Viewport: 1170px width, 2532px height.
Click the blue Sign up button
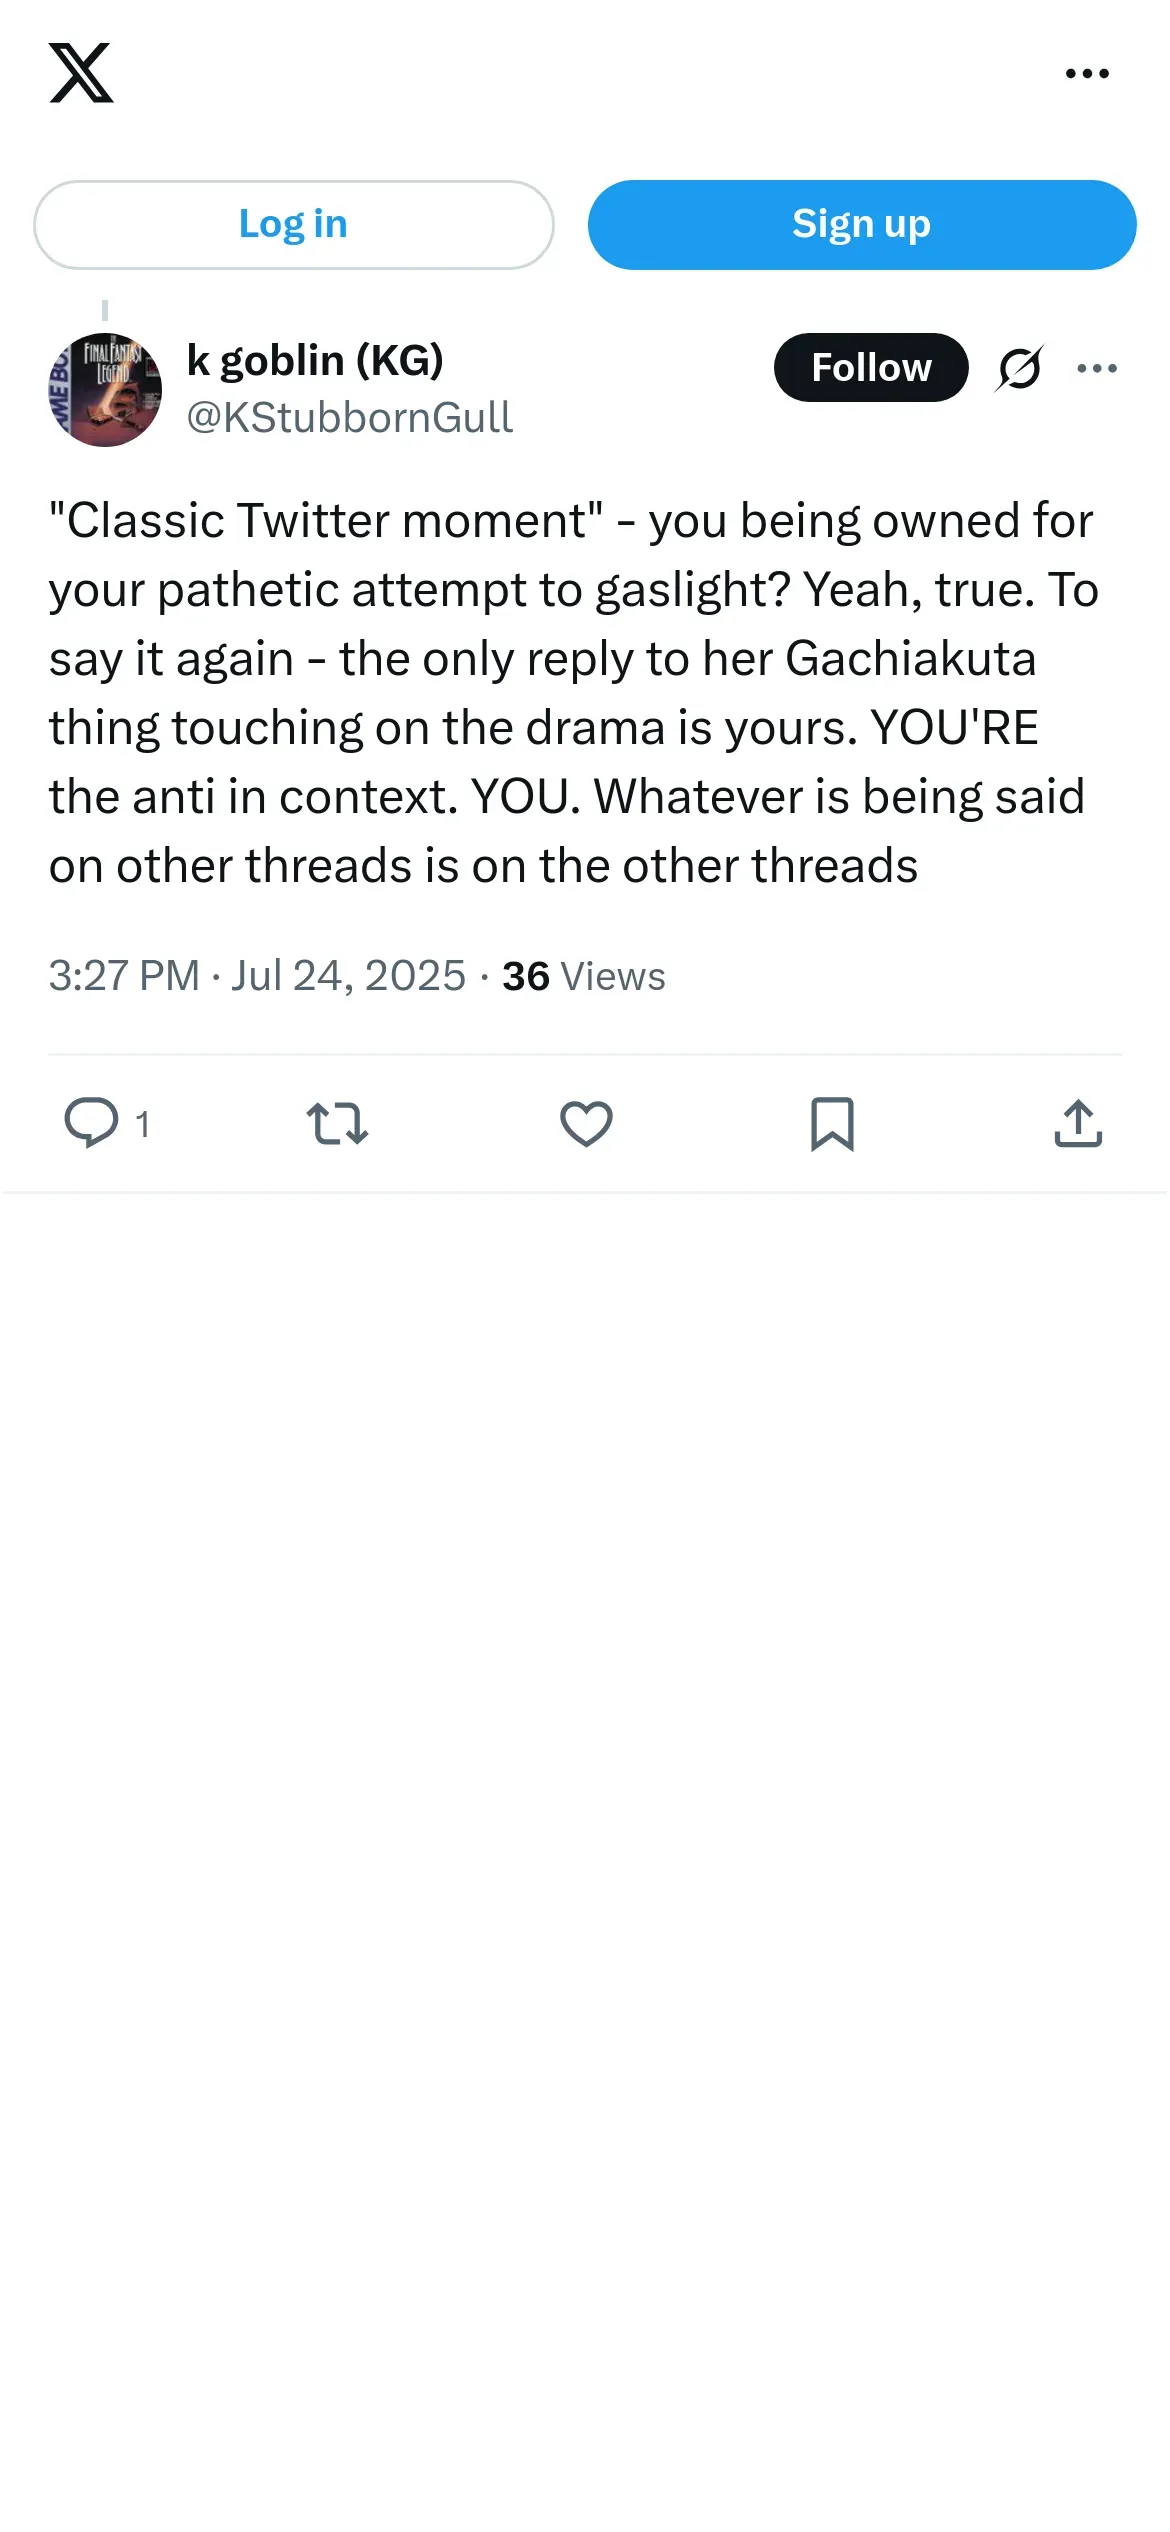[862, 224]
